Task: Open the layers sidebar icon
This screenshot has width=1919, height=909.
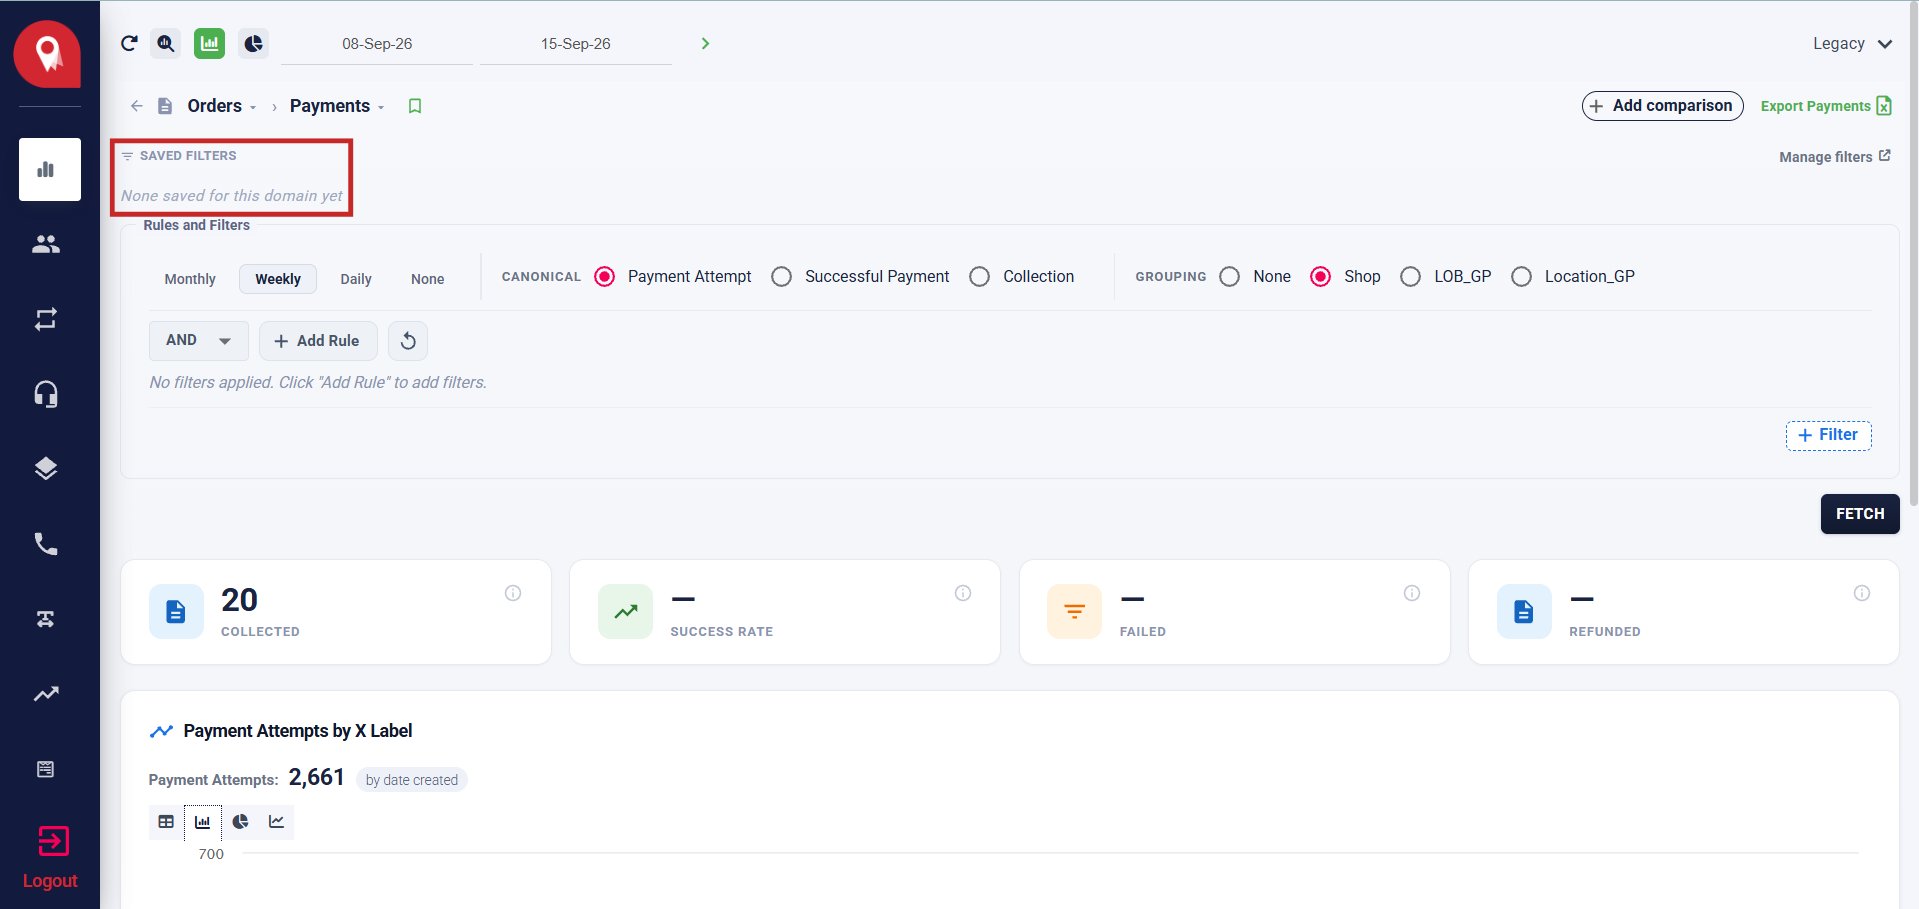Action: (46, 469)
